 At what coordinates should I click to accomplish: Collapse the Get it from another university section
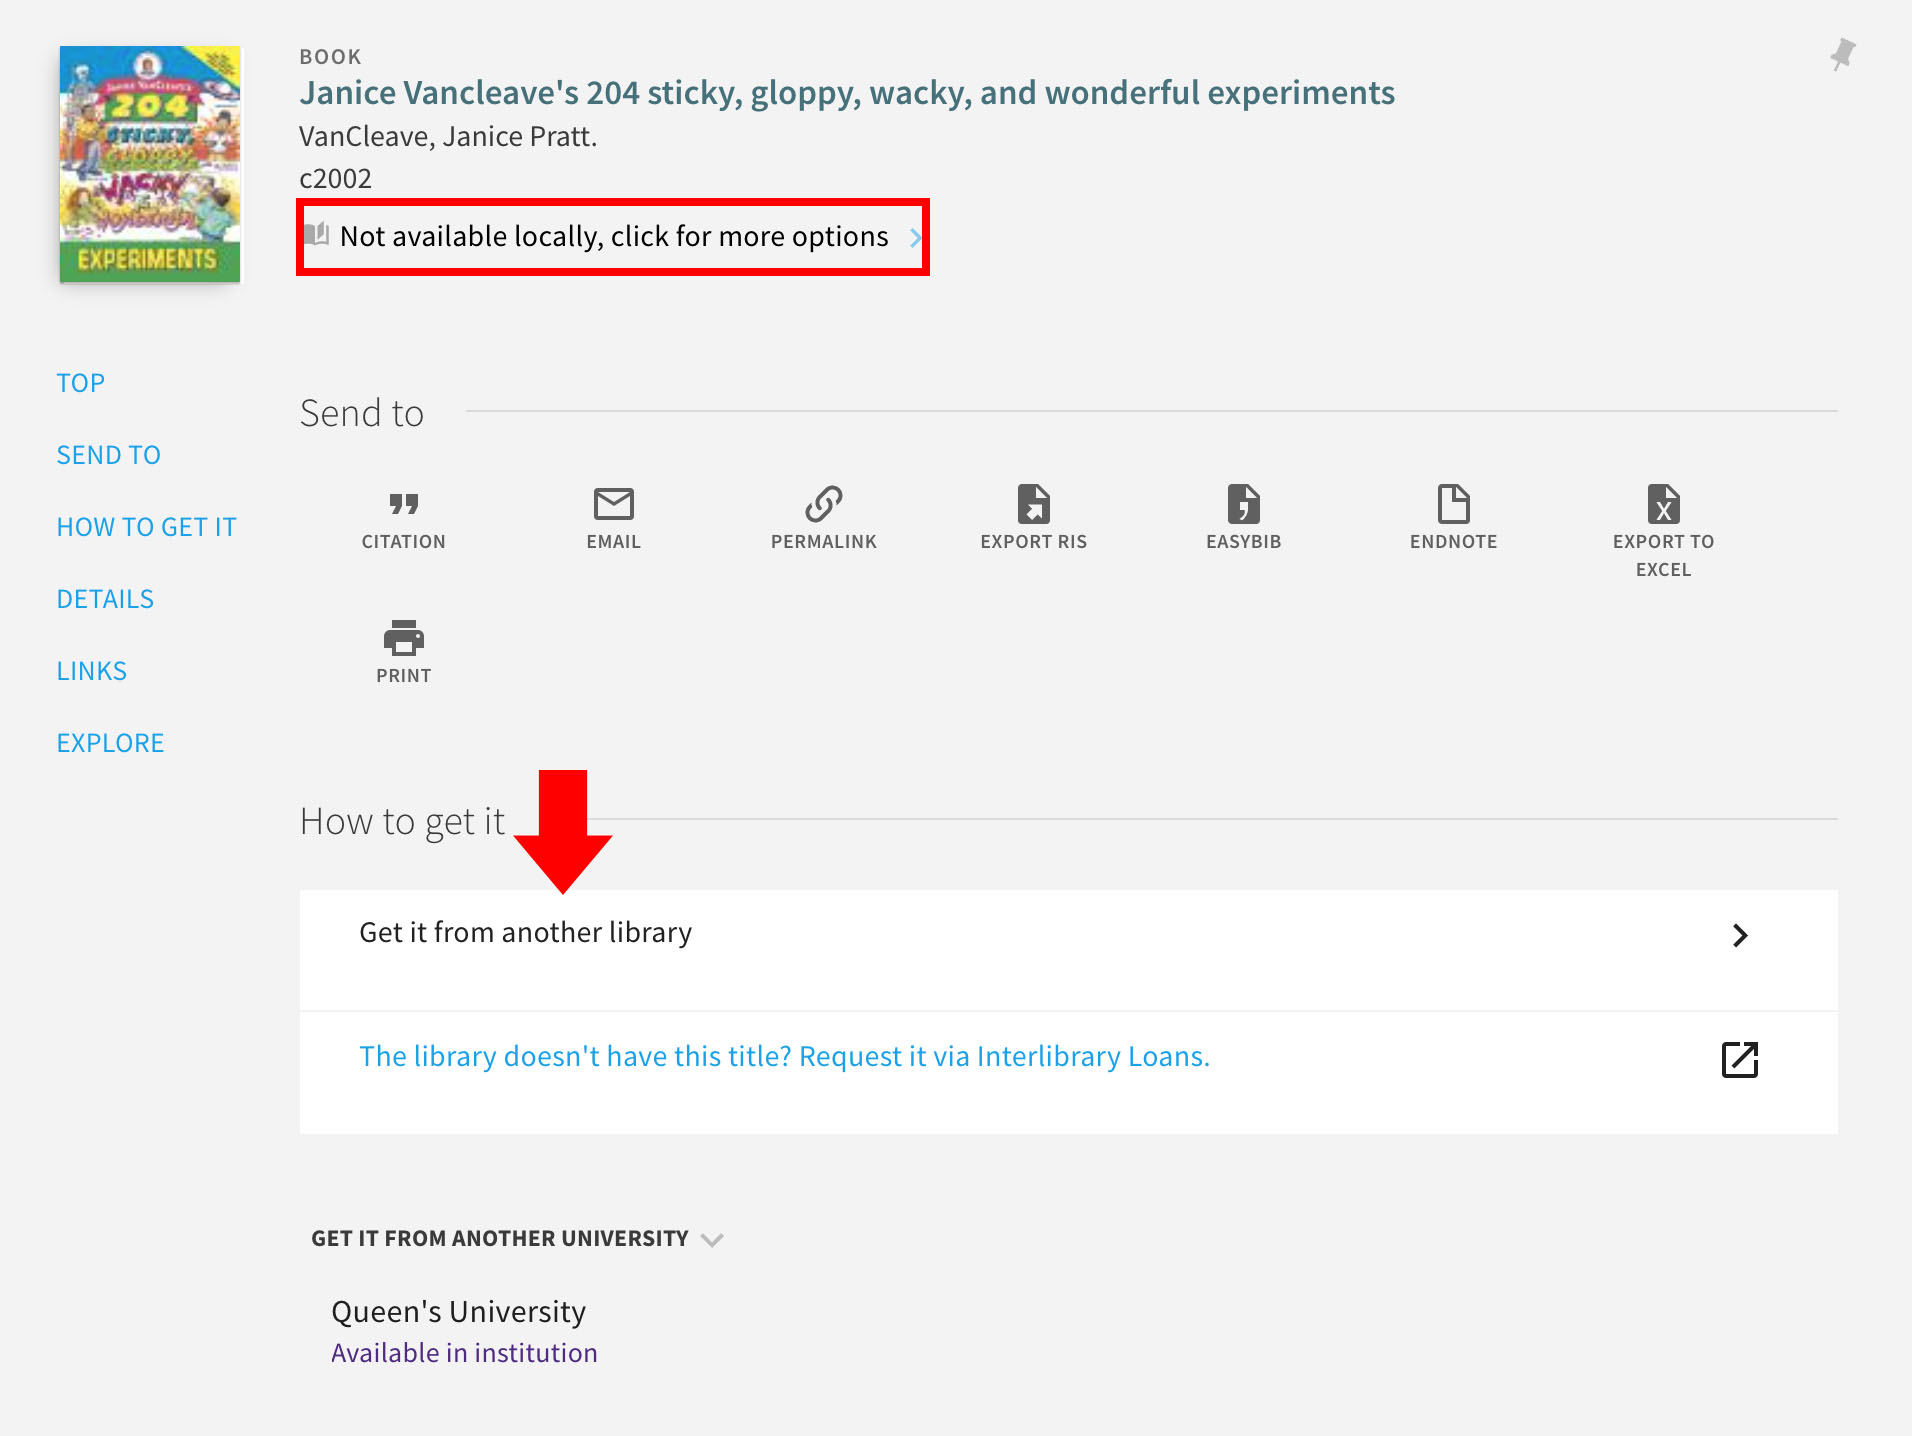[712, 1239]
